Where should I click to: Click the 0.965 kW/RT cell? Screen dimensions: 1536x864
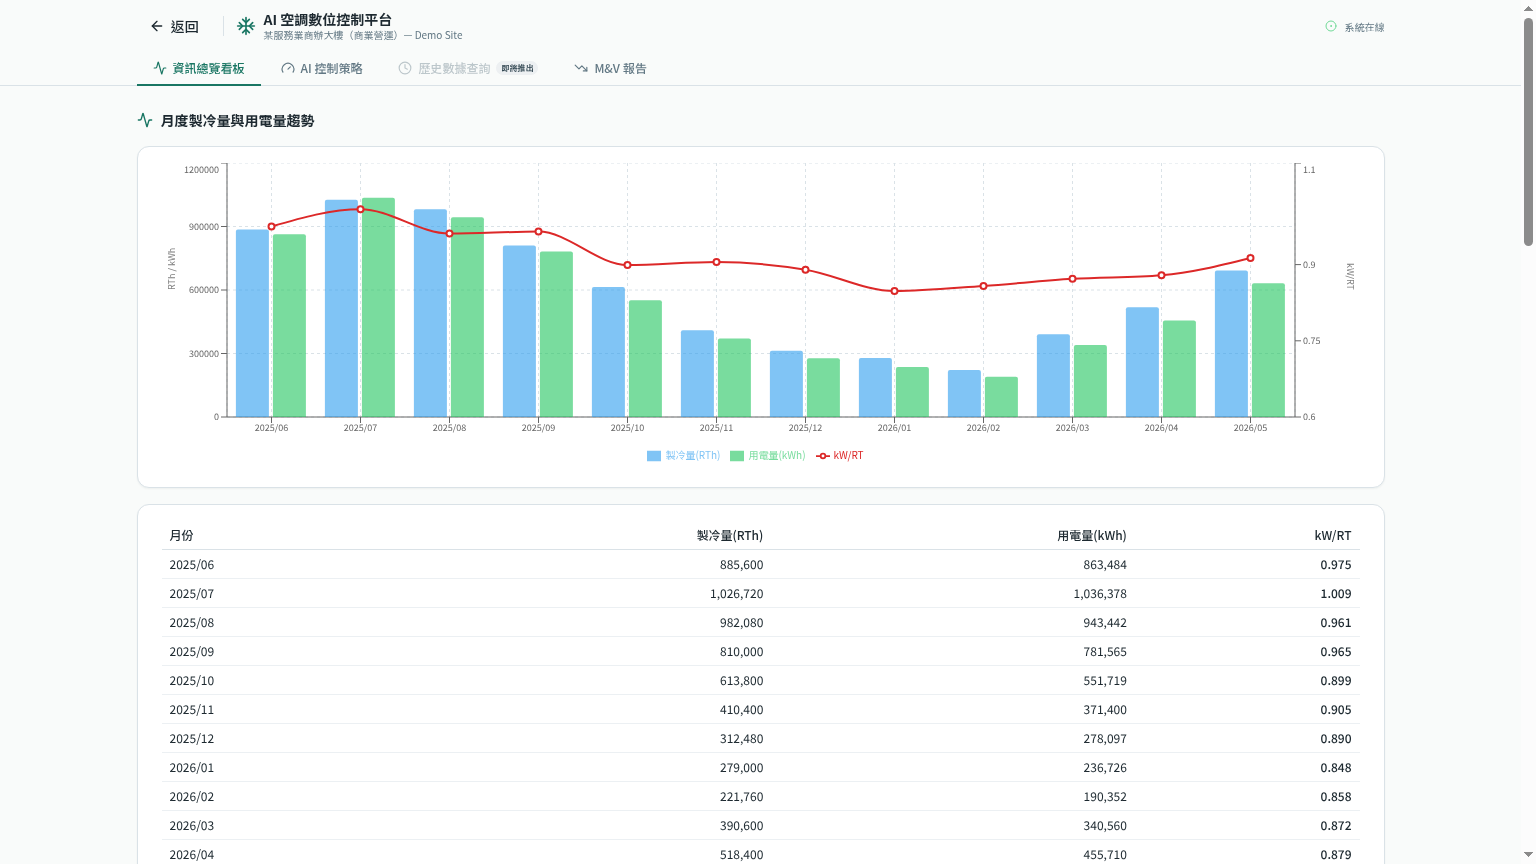[x=1336, y=652]
